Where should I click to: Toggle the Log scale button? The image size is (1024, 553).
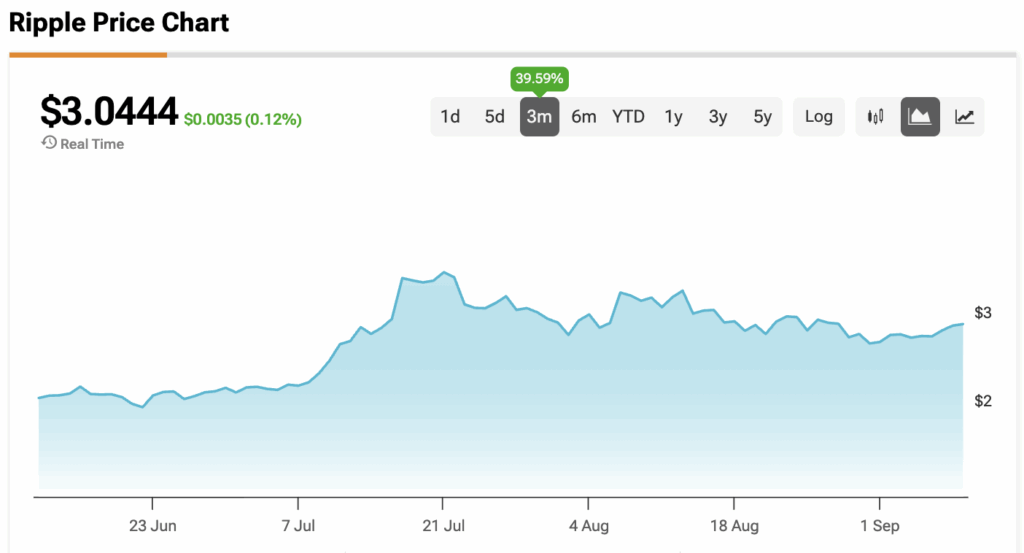pyautogui.click(x=818, y=117)
